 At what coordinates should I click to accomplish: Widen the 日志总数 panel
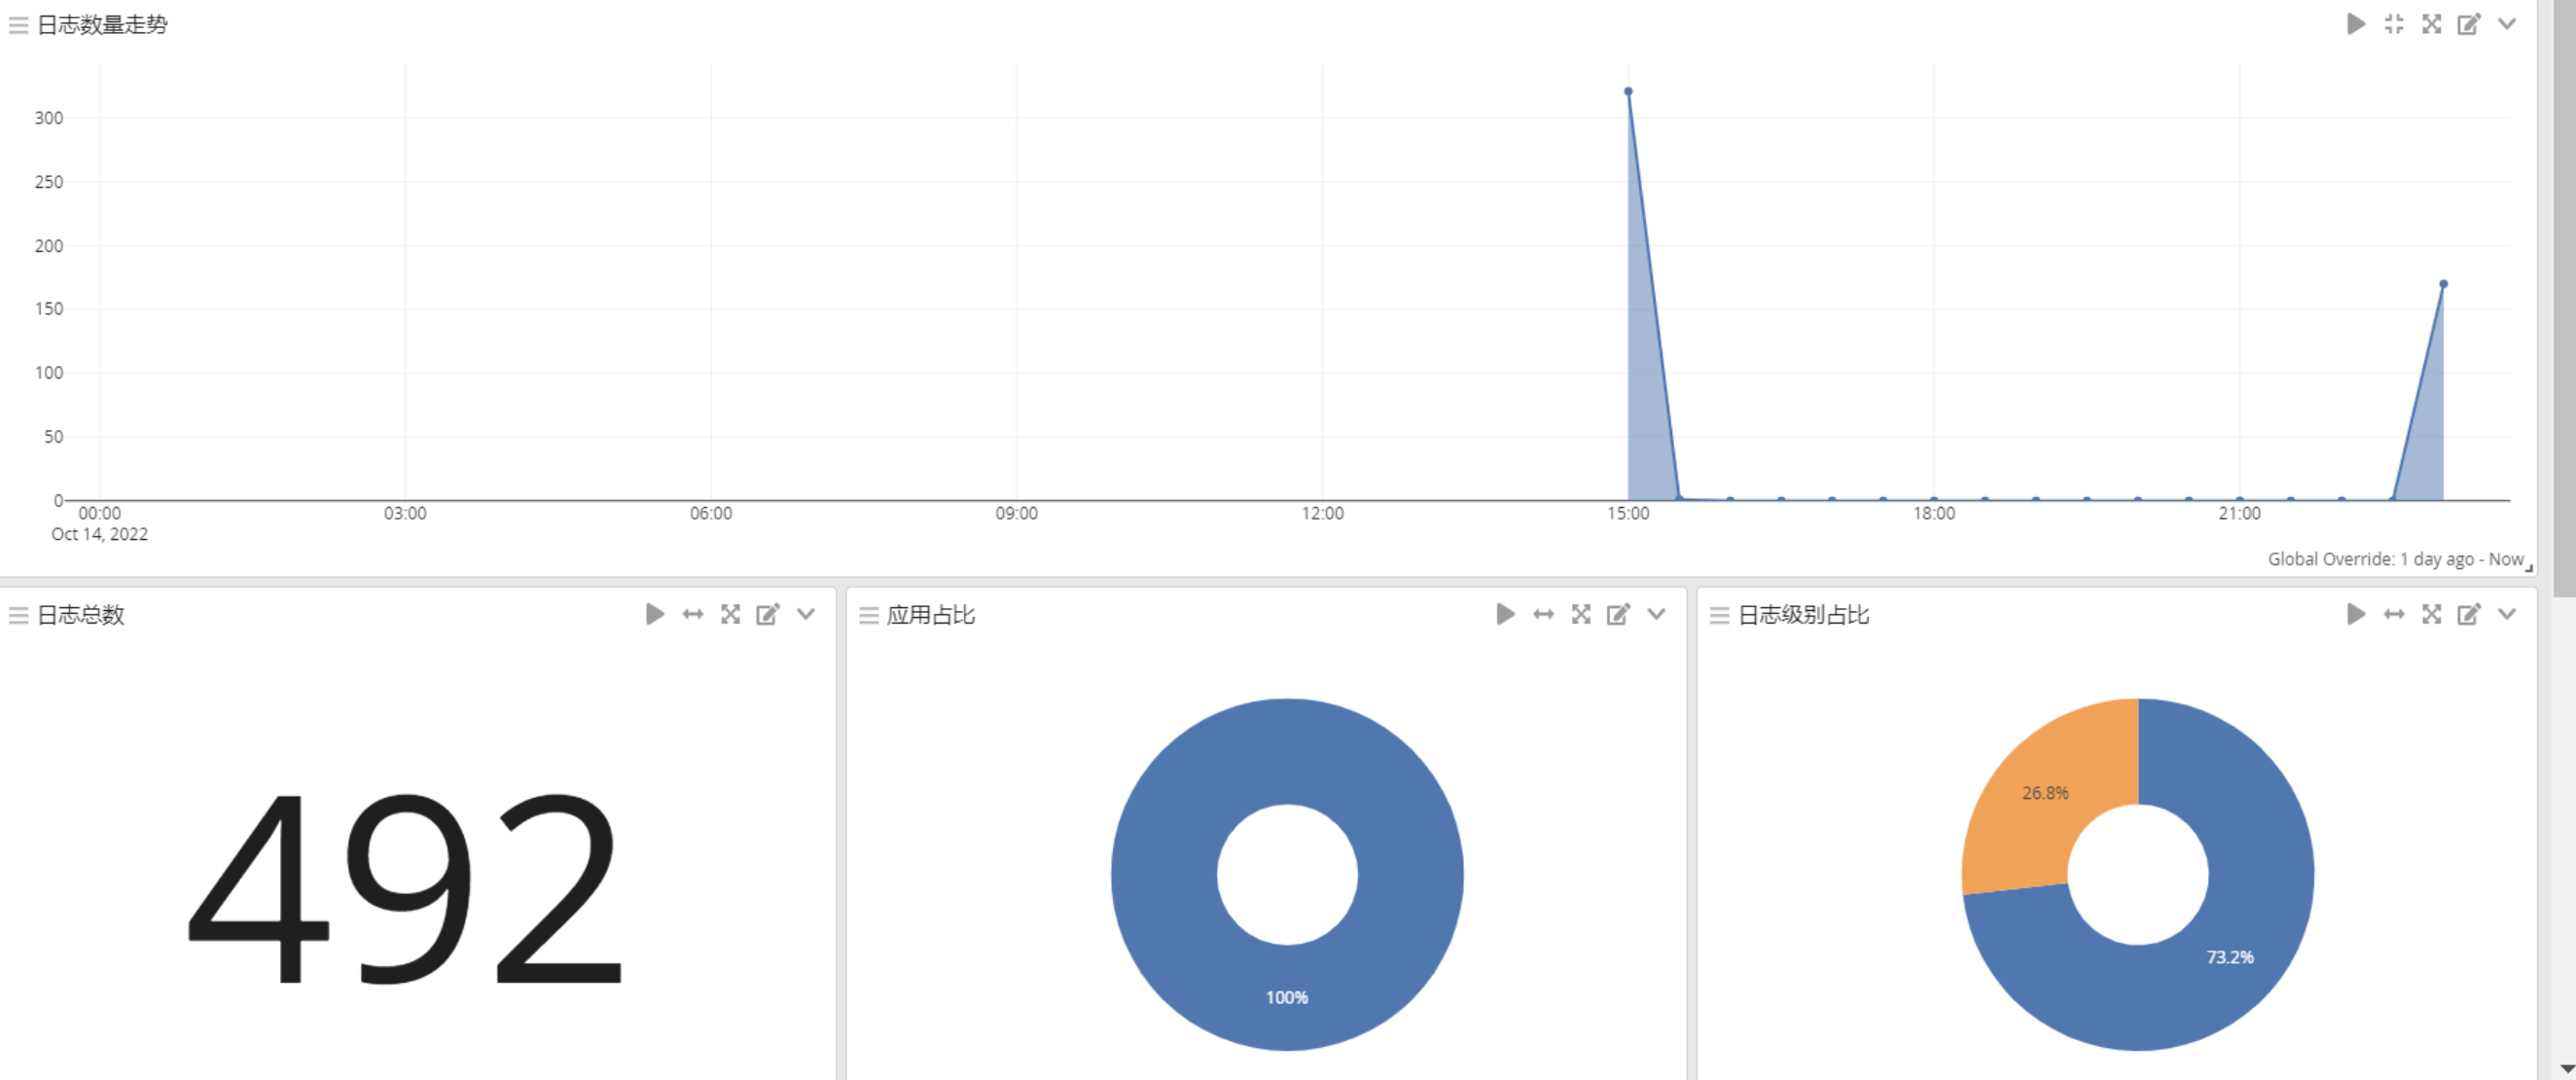pyautogui.click(x=692, y=614)
